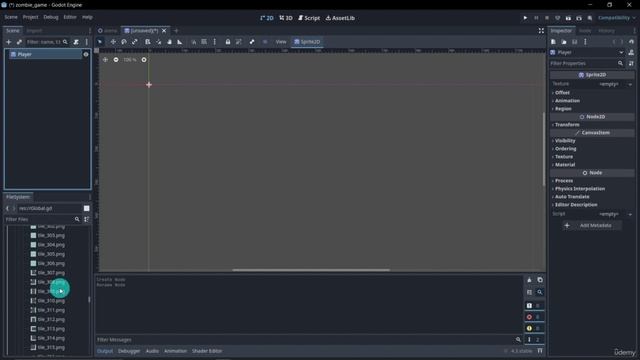Image resolution: width=640 pixels, height=360 pixels.
Task: Open the viewport View menu
Action: coord(281,42)
